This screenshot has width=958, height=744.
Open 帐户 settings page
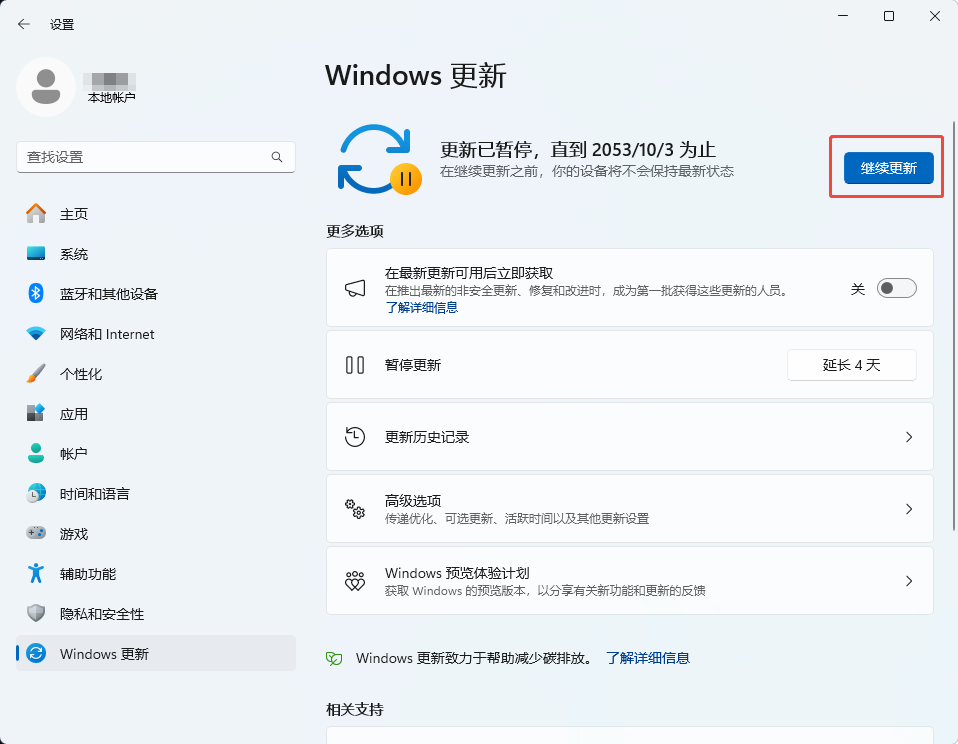tap(156, 453)
